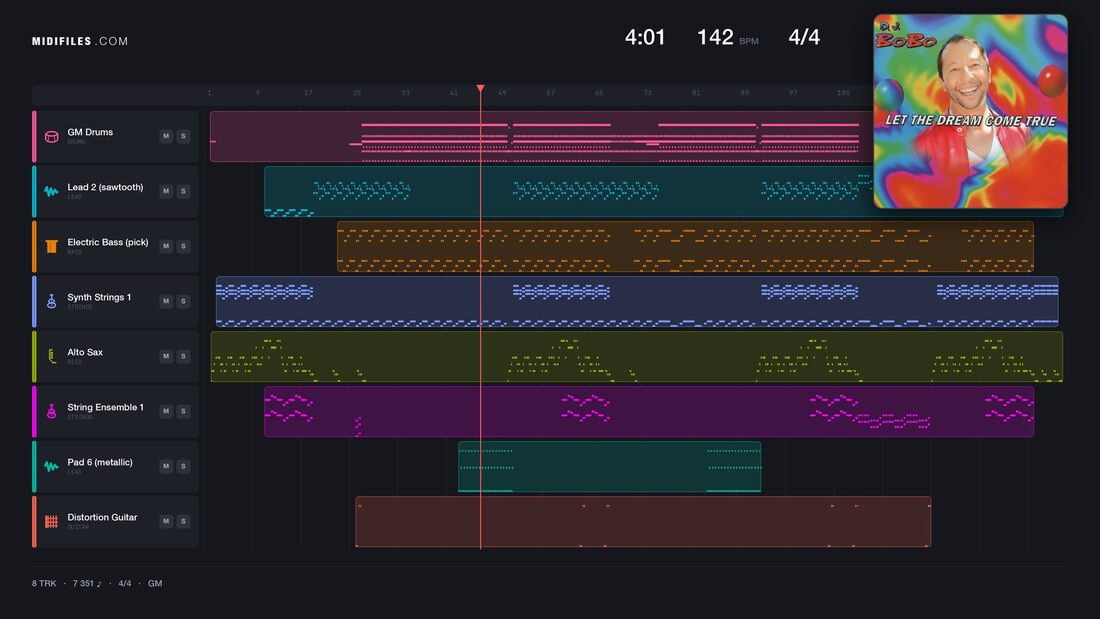Mute the Distortion Guitar track
Screen dimensions: 1100x619
click(166, 521)
